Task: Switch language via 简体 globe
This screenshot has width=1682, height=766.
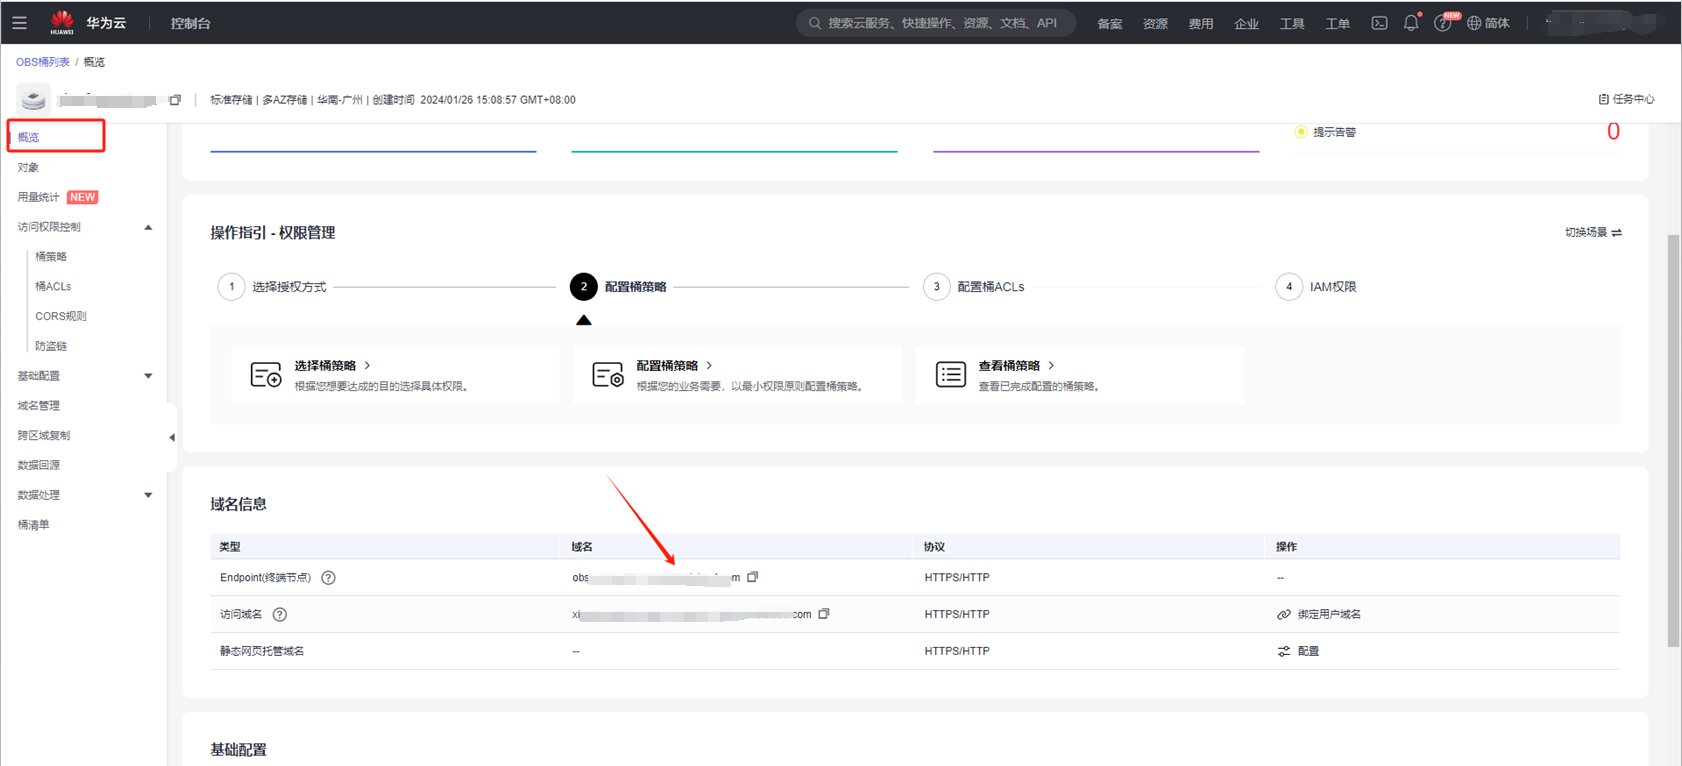Action: pos(1488,23)
